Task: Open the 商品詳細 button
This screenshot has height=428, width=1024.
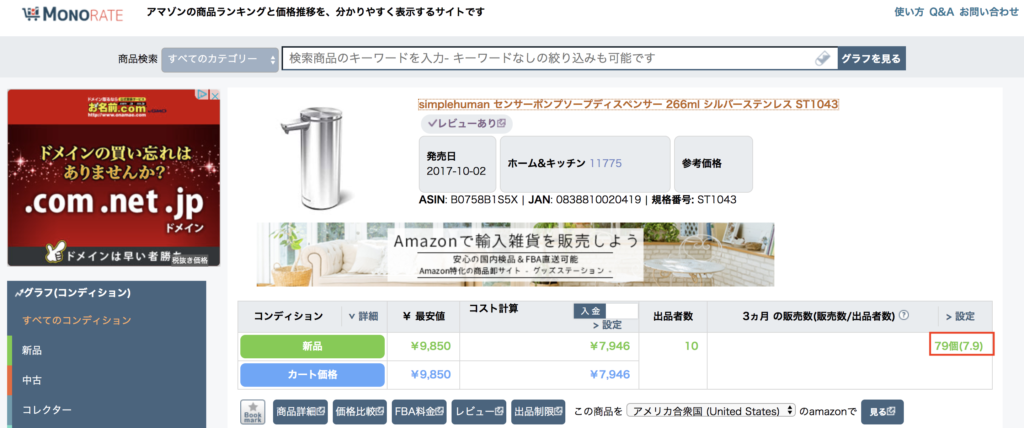Action: point(300,412)
